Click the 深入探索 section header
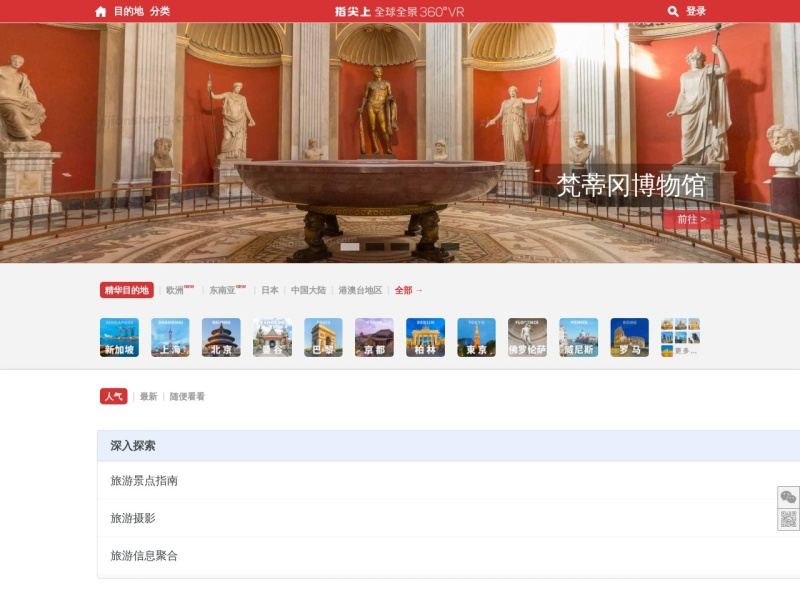The image size is (800, 600). 448,446
